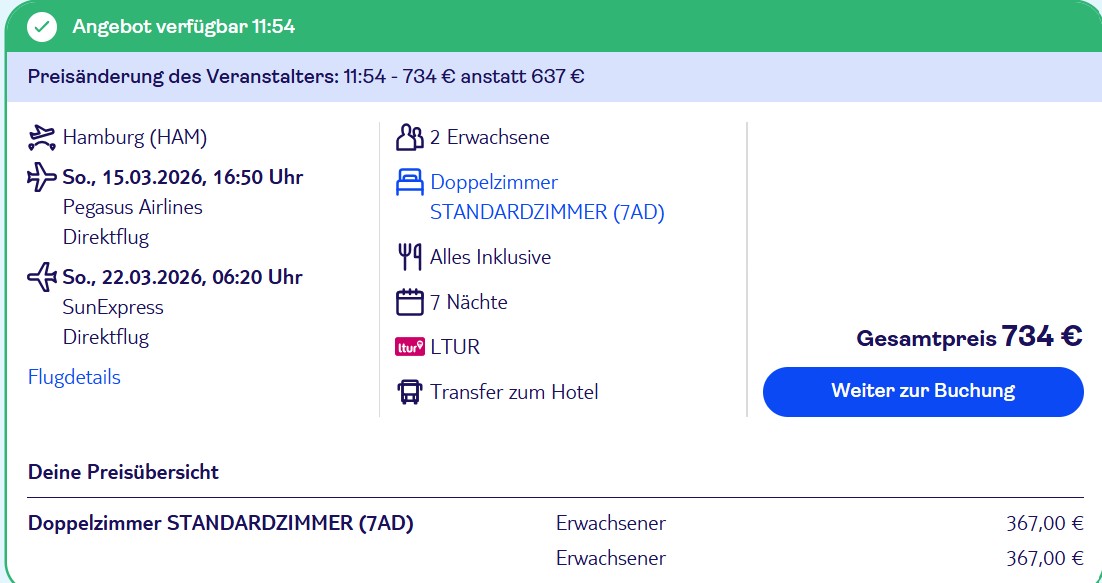This screenshot has width=1102, height=583.
Task: Click the Gesamtpreis 734 € total
Action: pyautogui.click(x=969, y=337)
